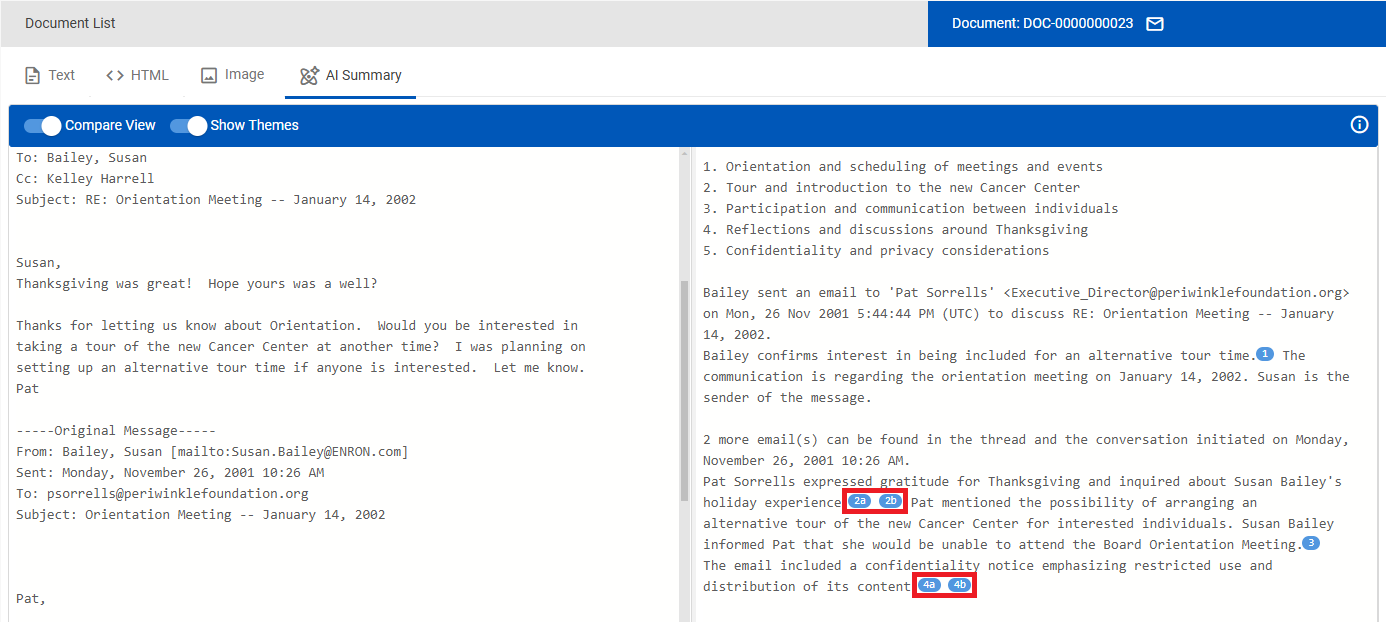Go to the Document List panel
Viewport: 1386px width, 622px height.
coord(70,23)
